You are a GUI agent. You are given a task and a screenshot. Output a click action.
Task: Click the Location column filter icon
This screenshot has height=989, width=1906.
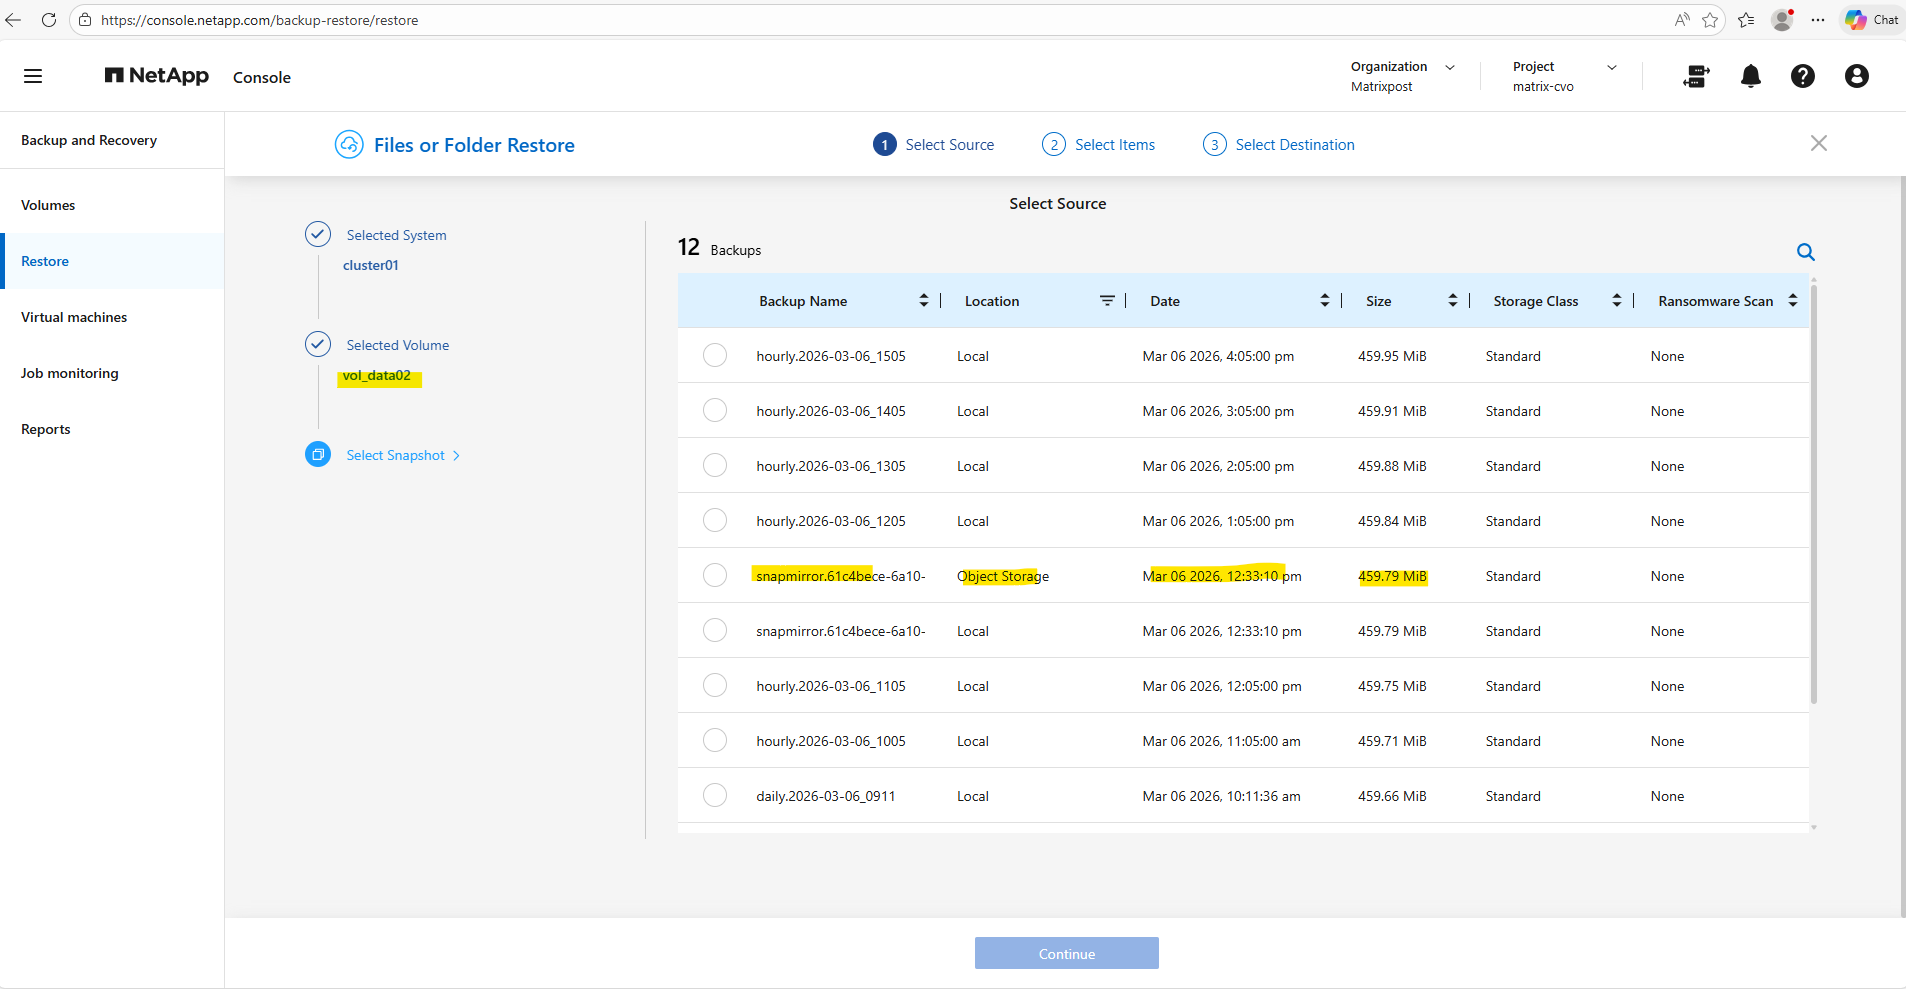pos(1107,301)
